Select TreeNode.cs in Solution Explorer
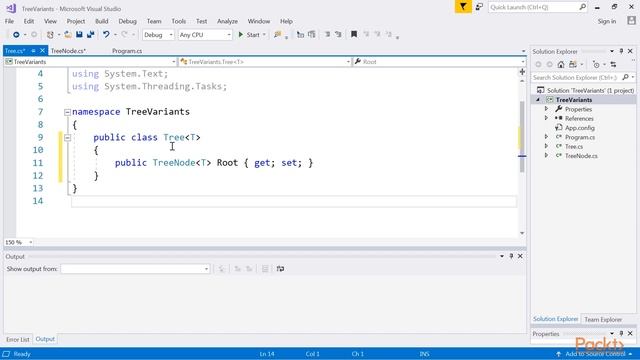The height and width of the screenshot is (360, 640). (581, 156)
